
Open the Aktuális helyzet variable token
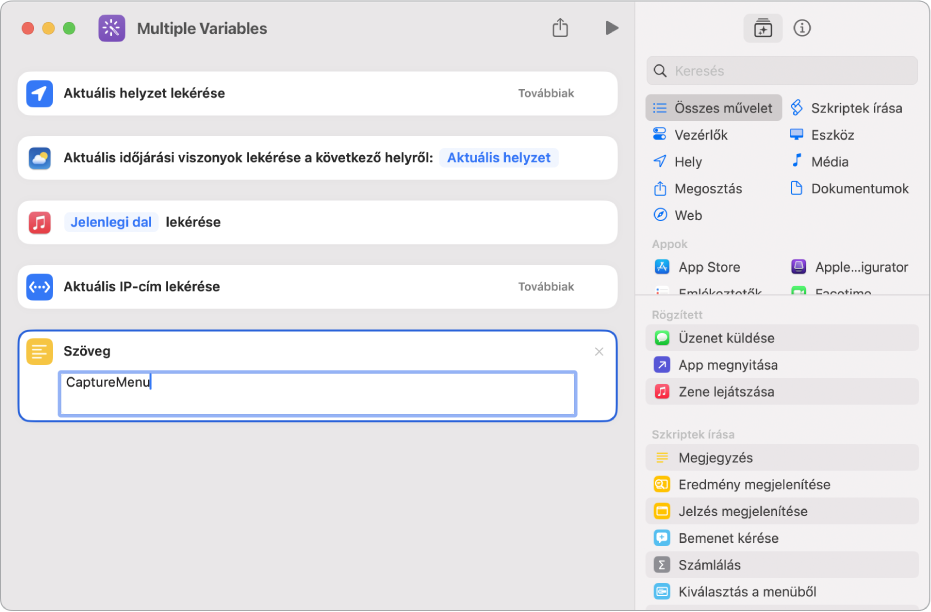pyautogui.click(x=498, y=158)
